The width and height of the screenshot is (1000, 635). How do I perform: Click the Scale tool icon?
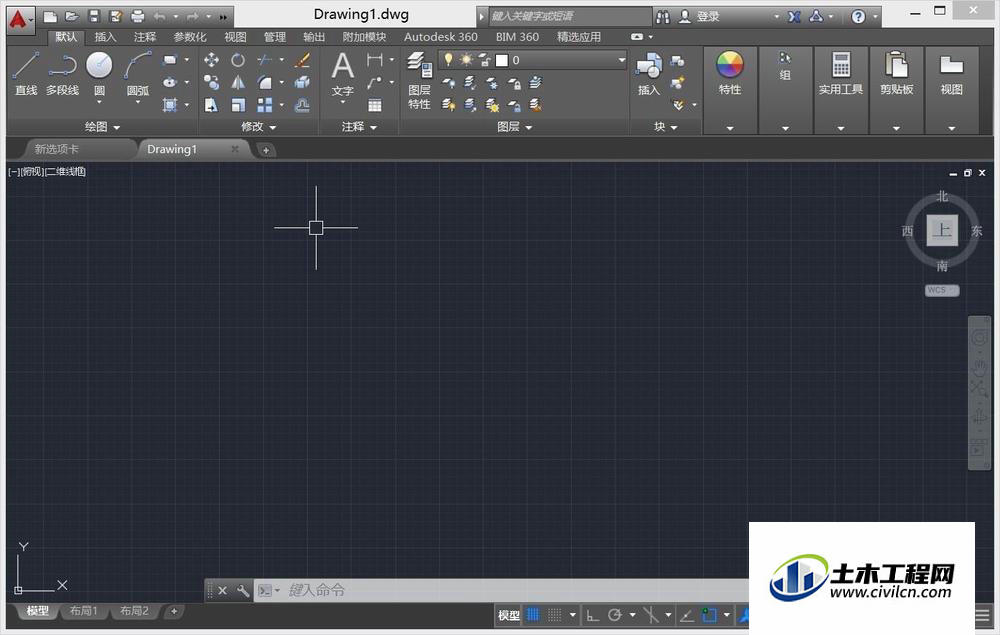pos(238,105)
